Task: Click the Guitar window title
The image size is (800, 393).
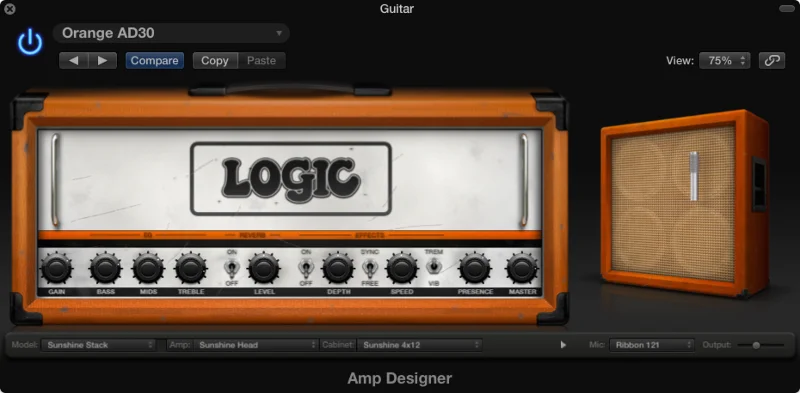Action: (396, 9)
